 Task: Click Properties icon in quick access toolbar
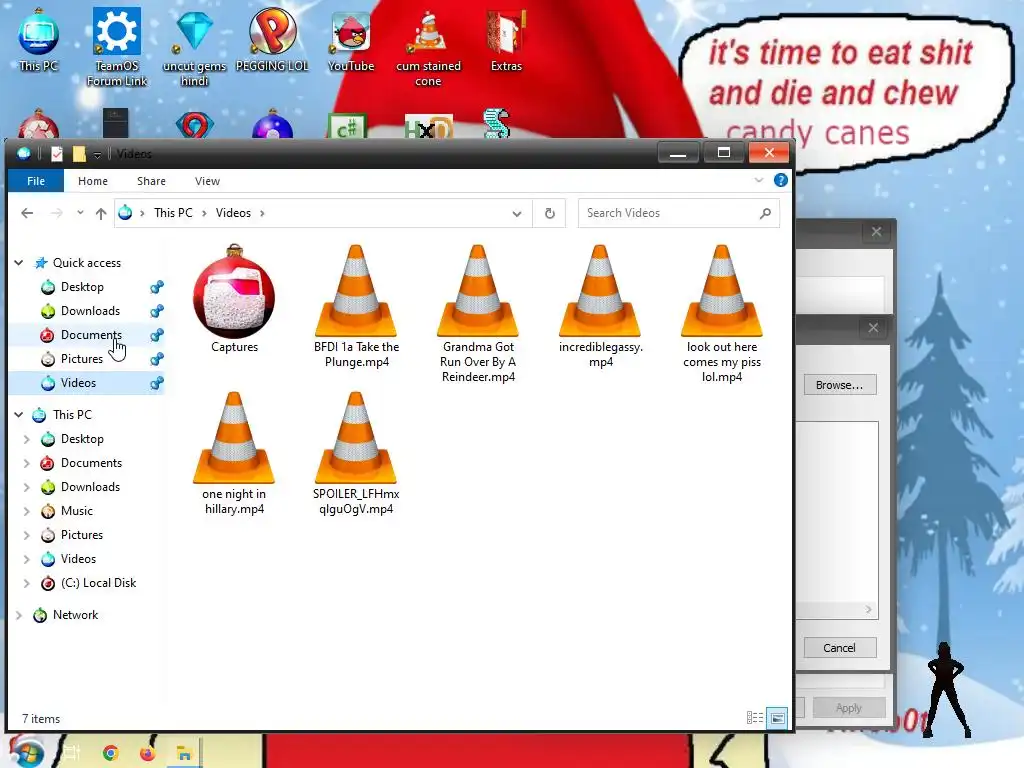(x=57, y=154)
